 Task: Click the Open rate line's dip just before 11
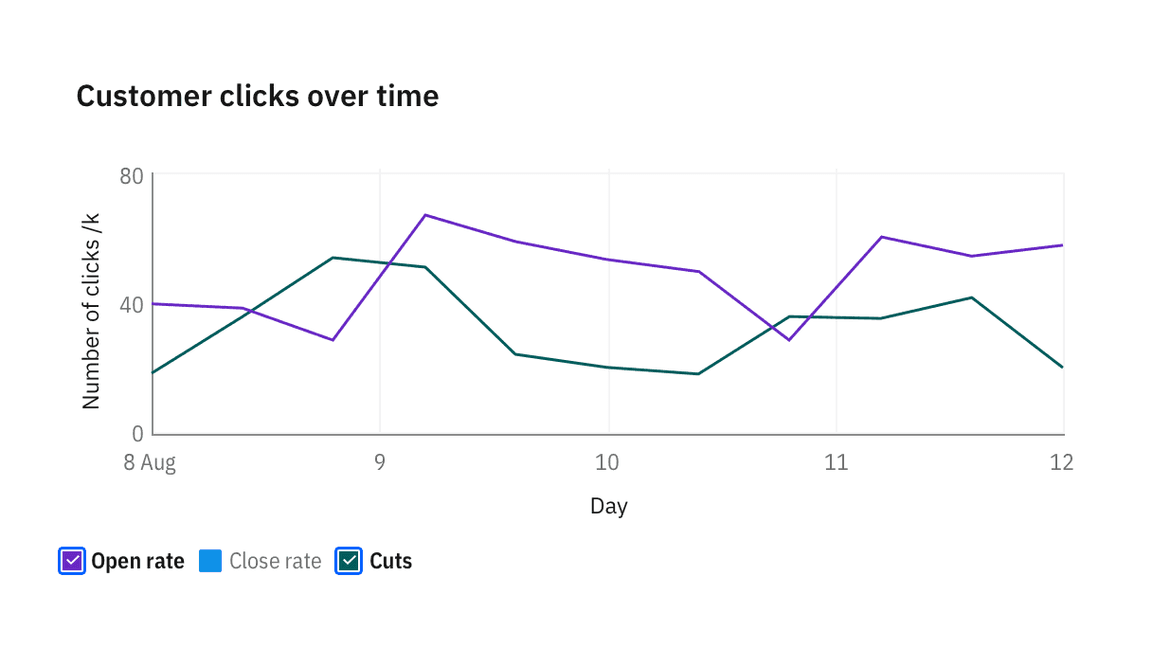point(789,340)
